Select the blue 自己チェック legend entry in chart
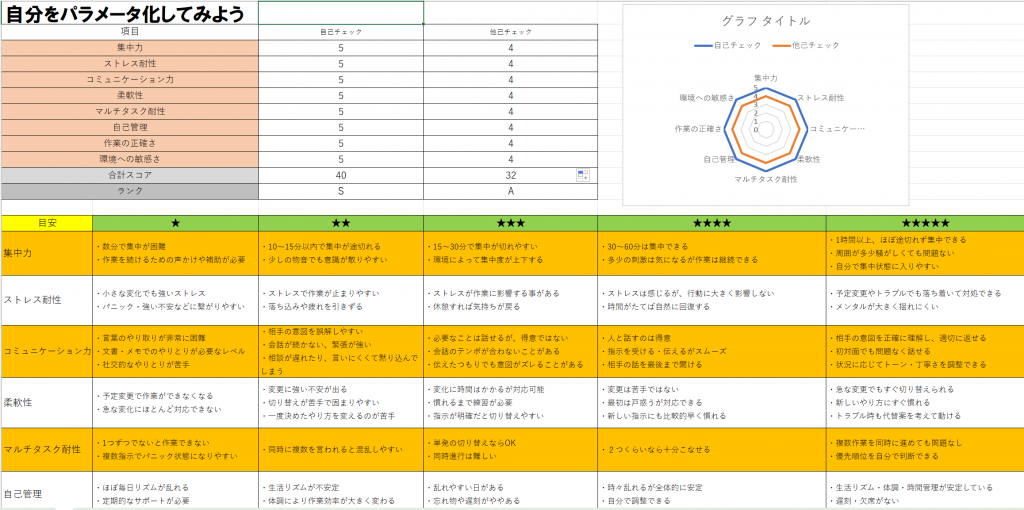The height and width of the screenshot is (510, 1024). (728, 45)
